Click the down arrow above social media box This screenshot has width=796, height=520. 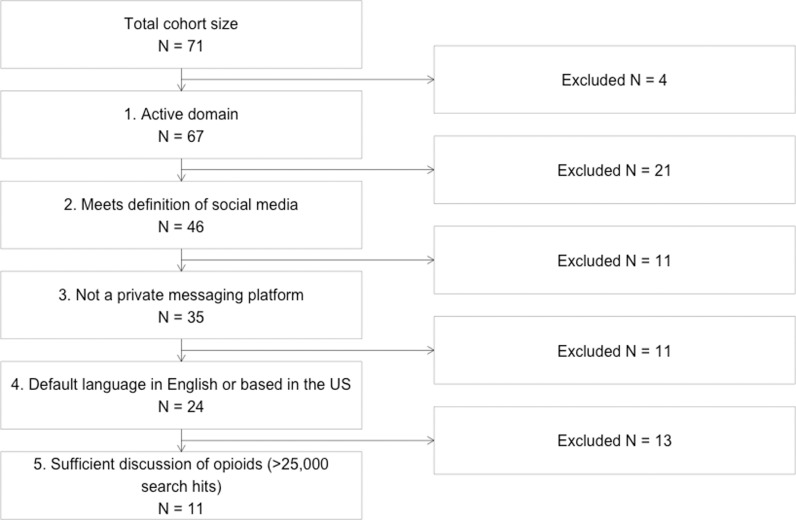click(181, 170)
